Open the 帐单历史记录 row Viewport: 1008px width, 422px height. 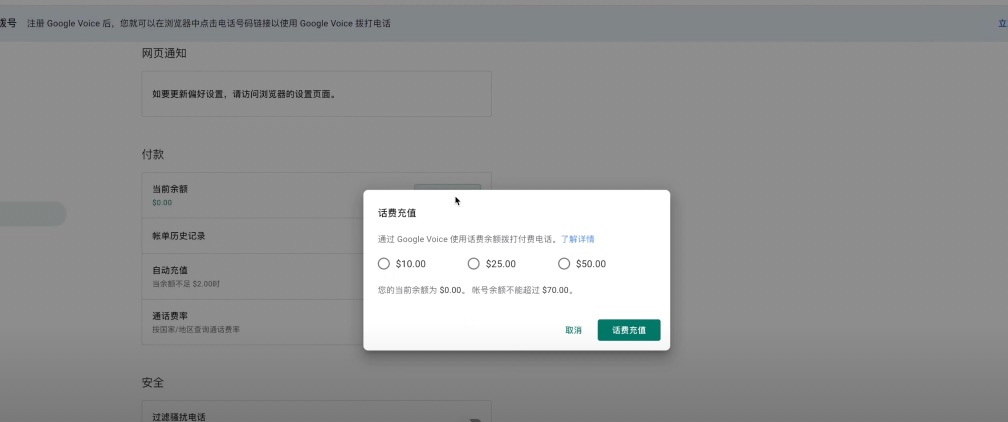316,236
